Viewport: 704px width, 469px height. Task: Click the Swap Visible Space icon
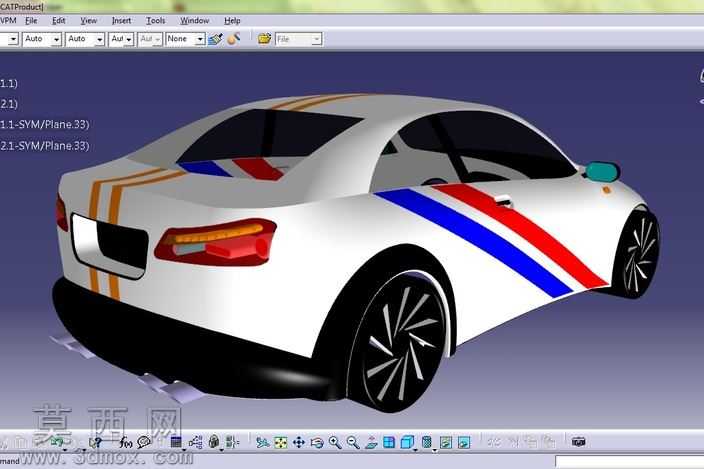point(464,443)
